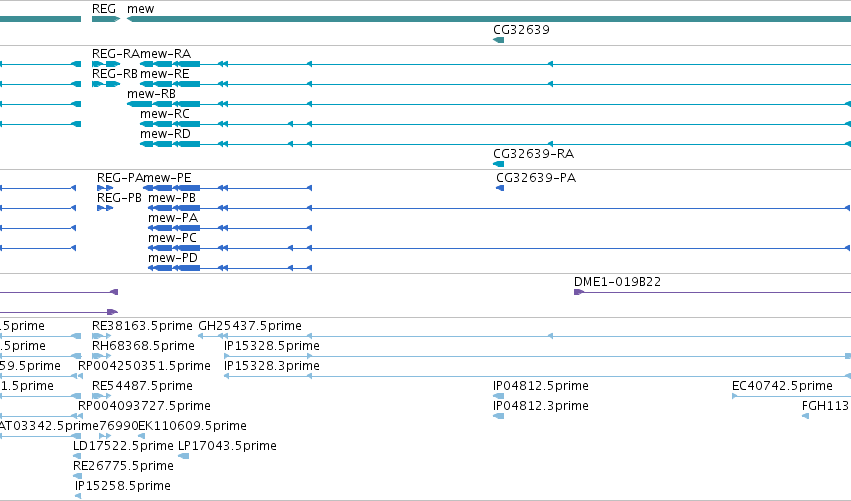Image resolution: width=851 pixels, height=501 pixels.
Task: Click the RH68368.5prime EST label
Action: 143,346
